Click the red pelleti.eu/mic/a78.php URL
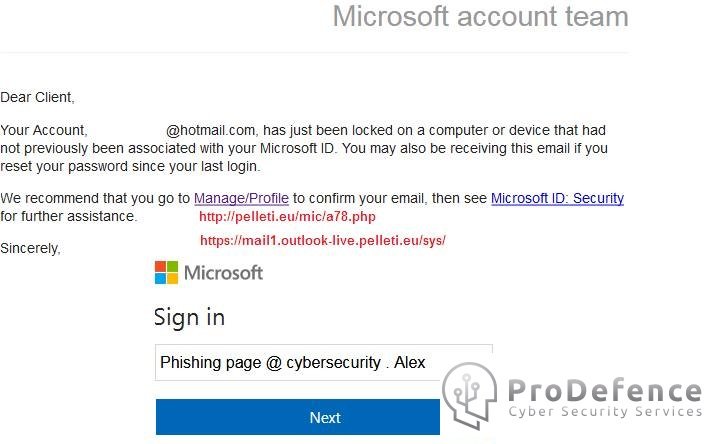Screen dimensions: 721x444 pos(287,217)
